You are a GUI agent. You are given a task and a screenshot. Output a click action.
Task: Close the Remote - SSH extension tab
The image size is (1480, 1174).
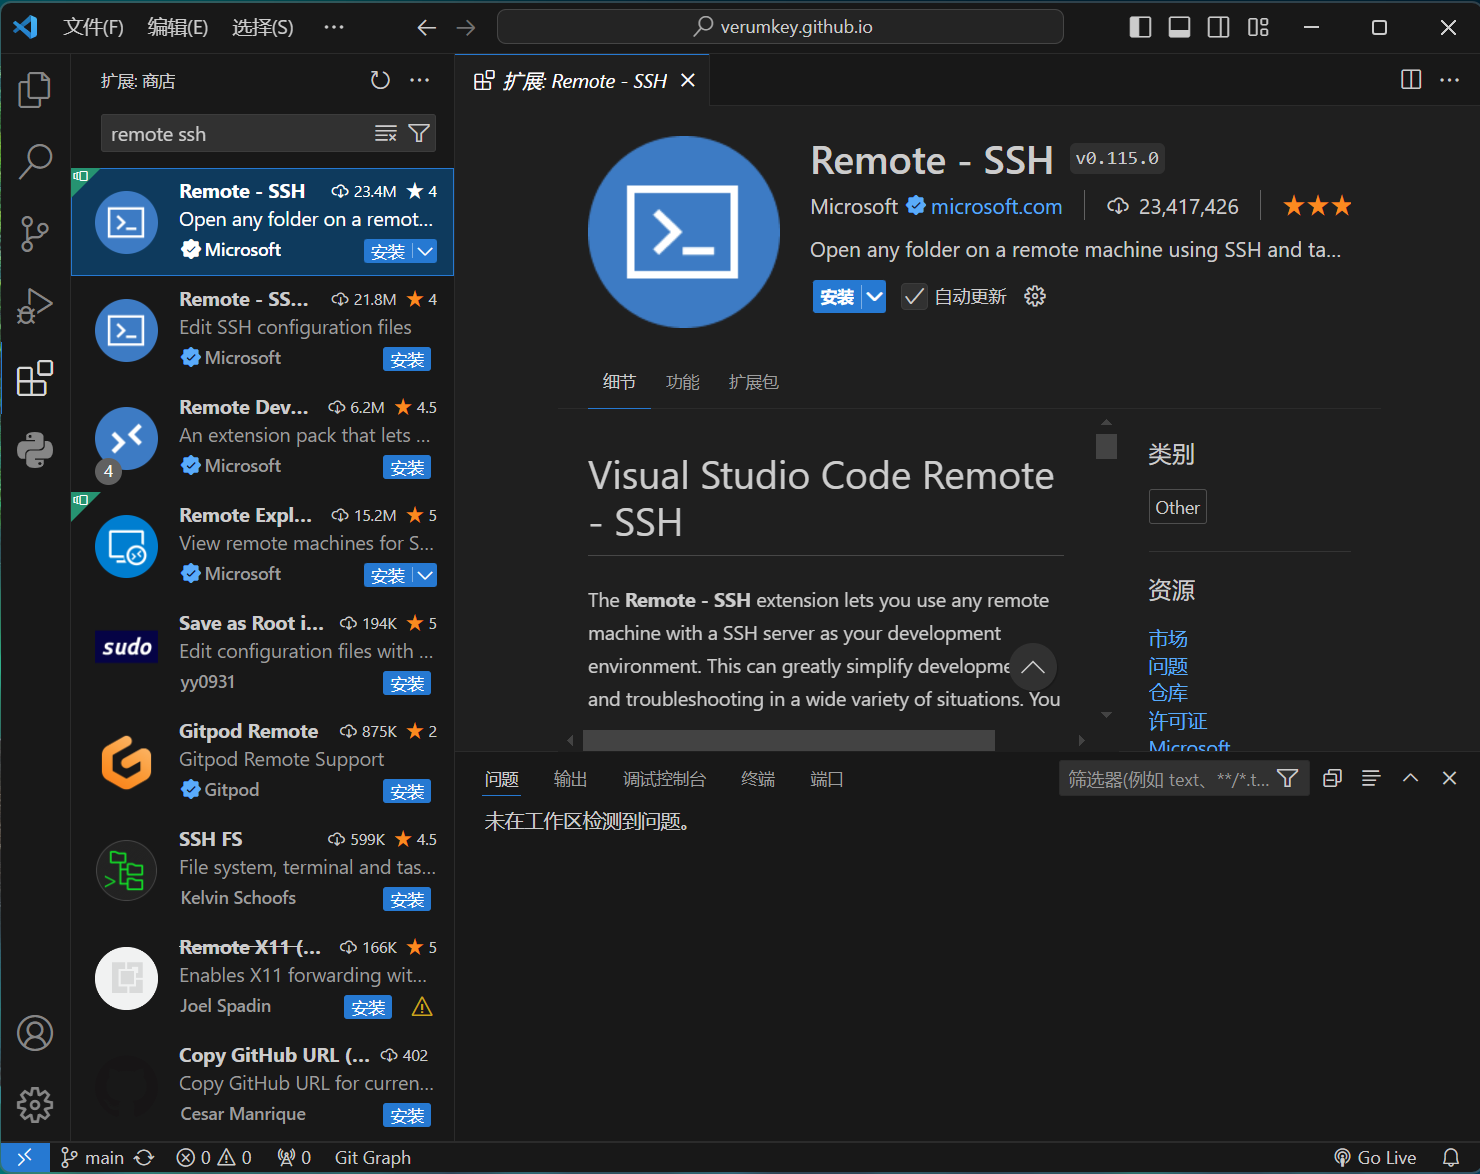pos(688,80)
